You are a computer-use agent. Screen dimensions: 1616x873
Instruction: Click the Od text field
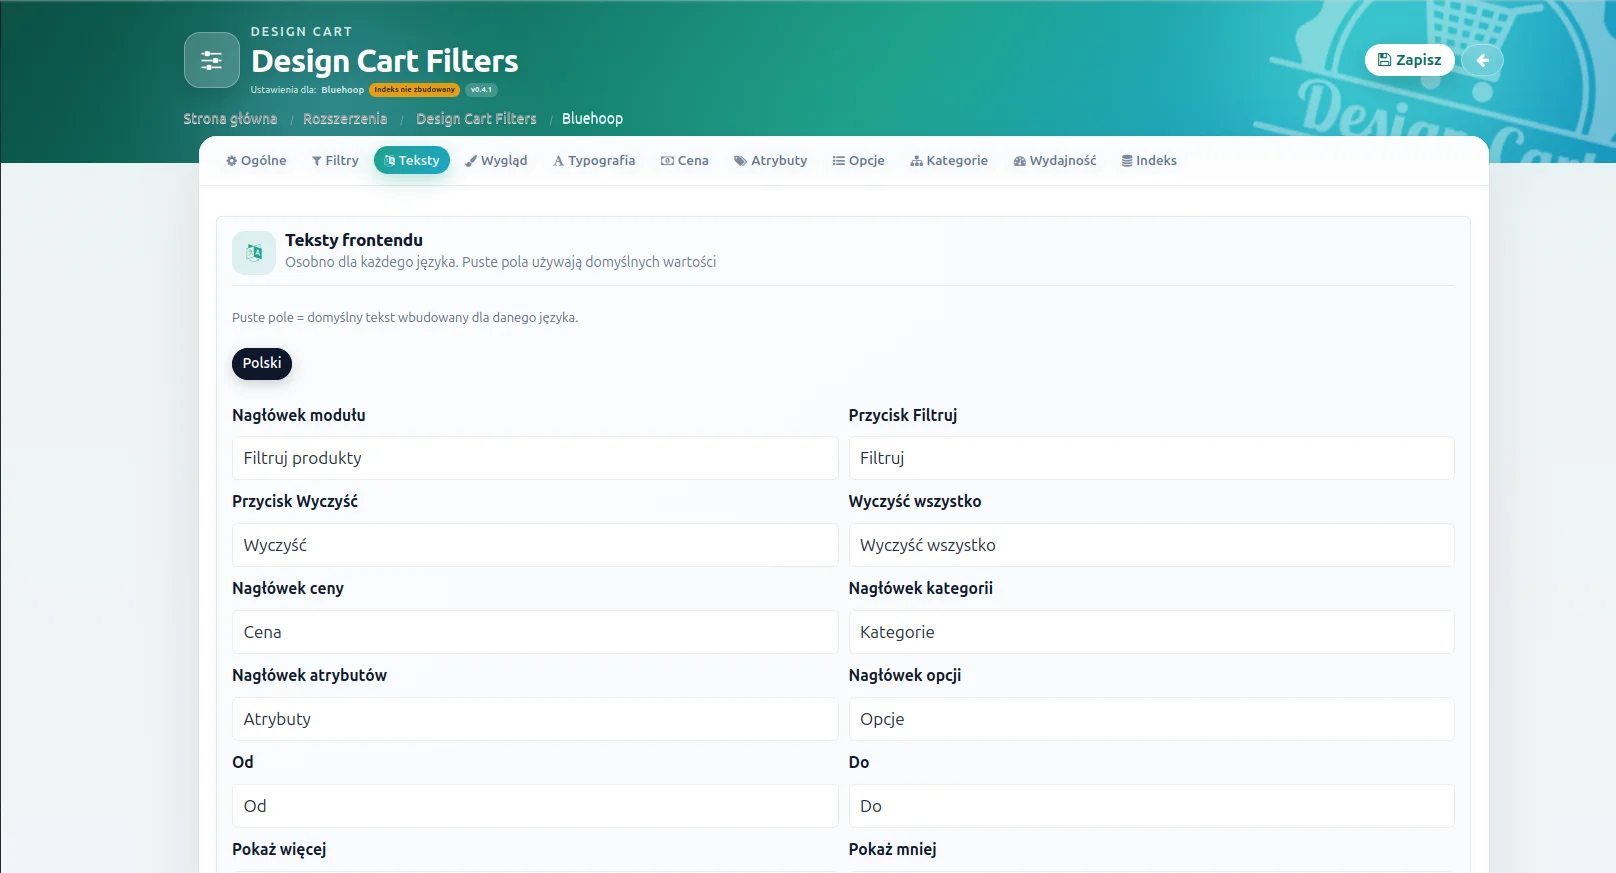(x=535, y=806)
